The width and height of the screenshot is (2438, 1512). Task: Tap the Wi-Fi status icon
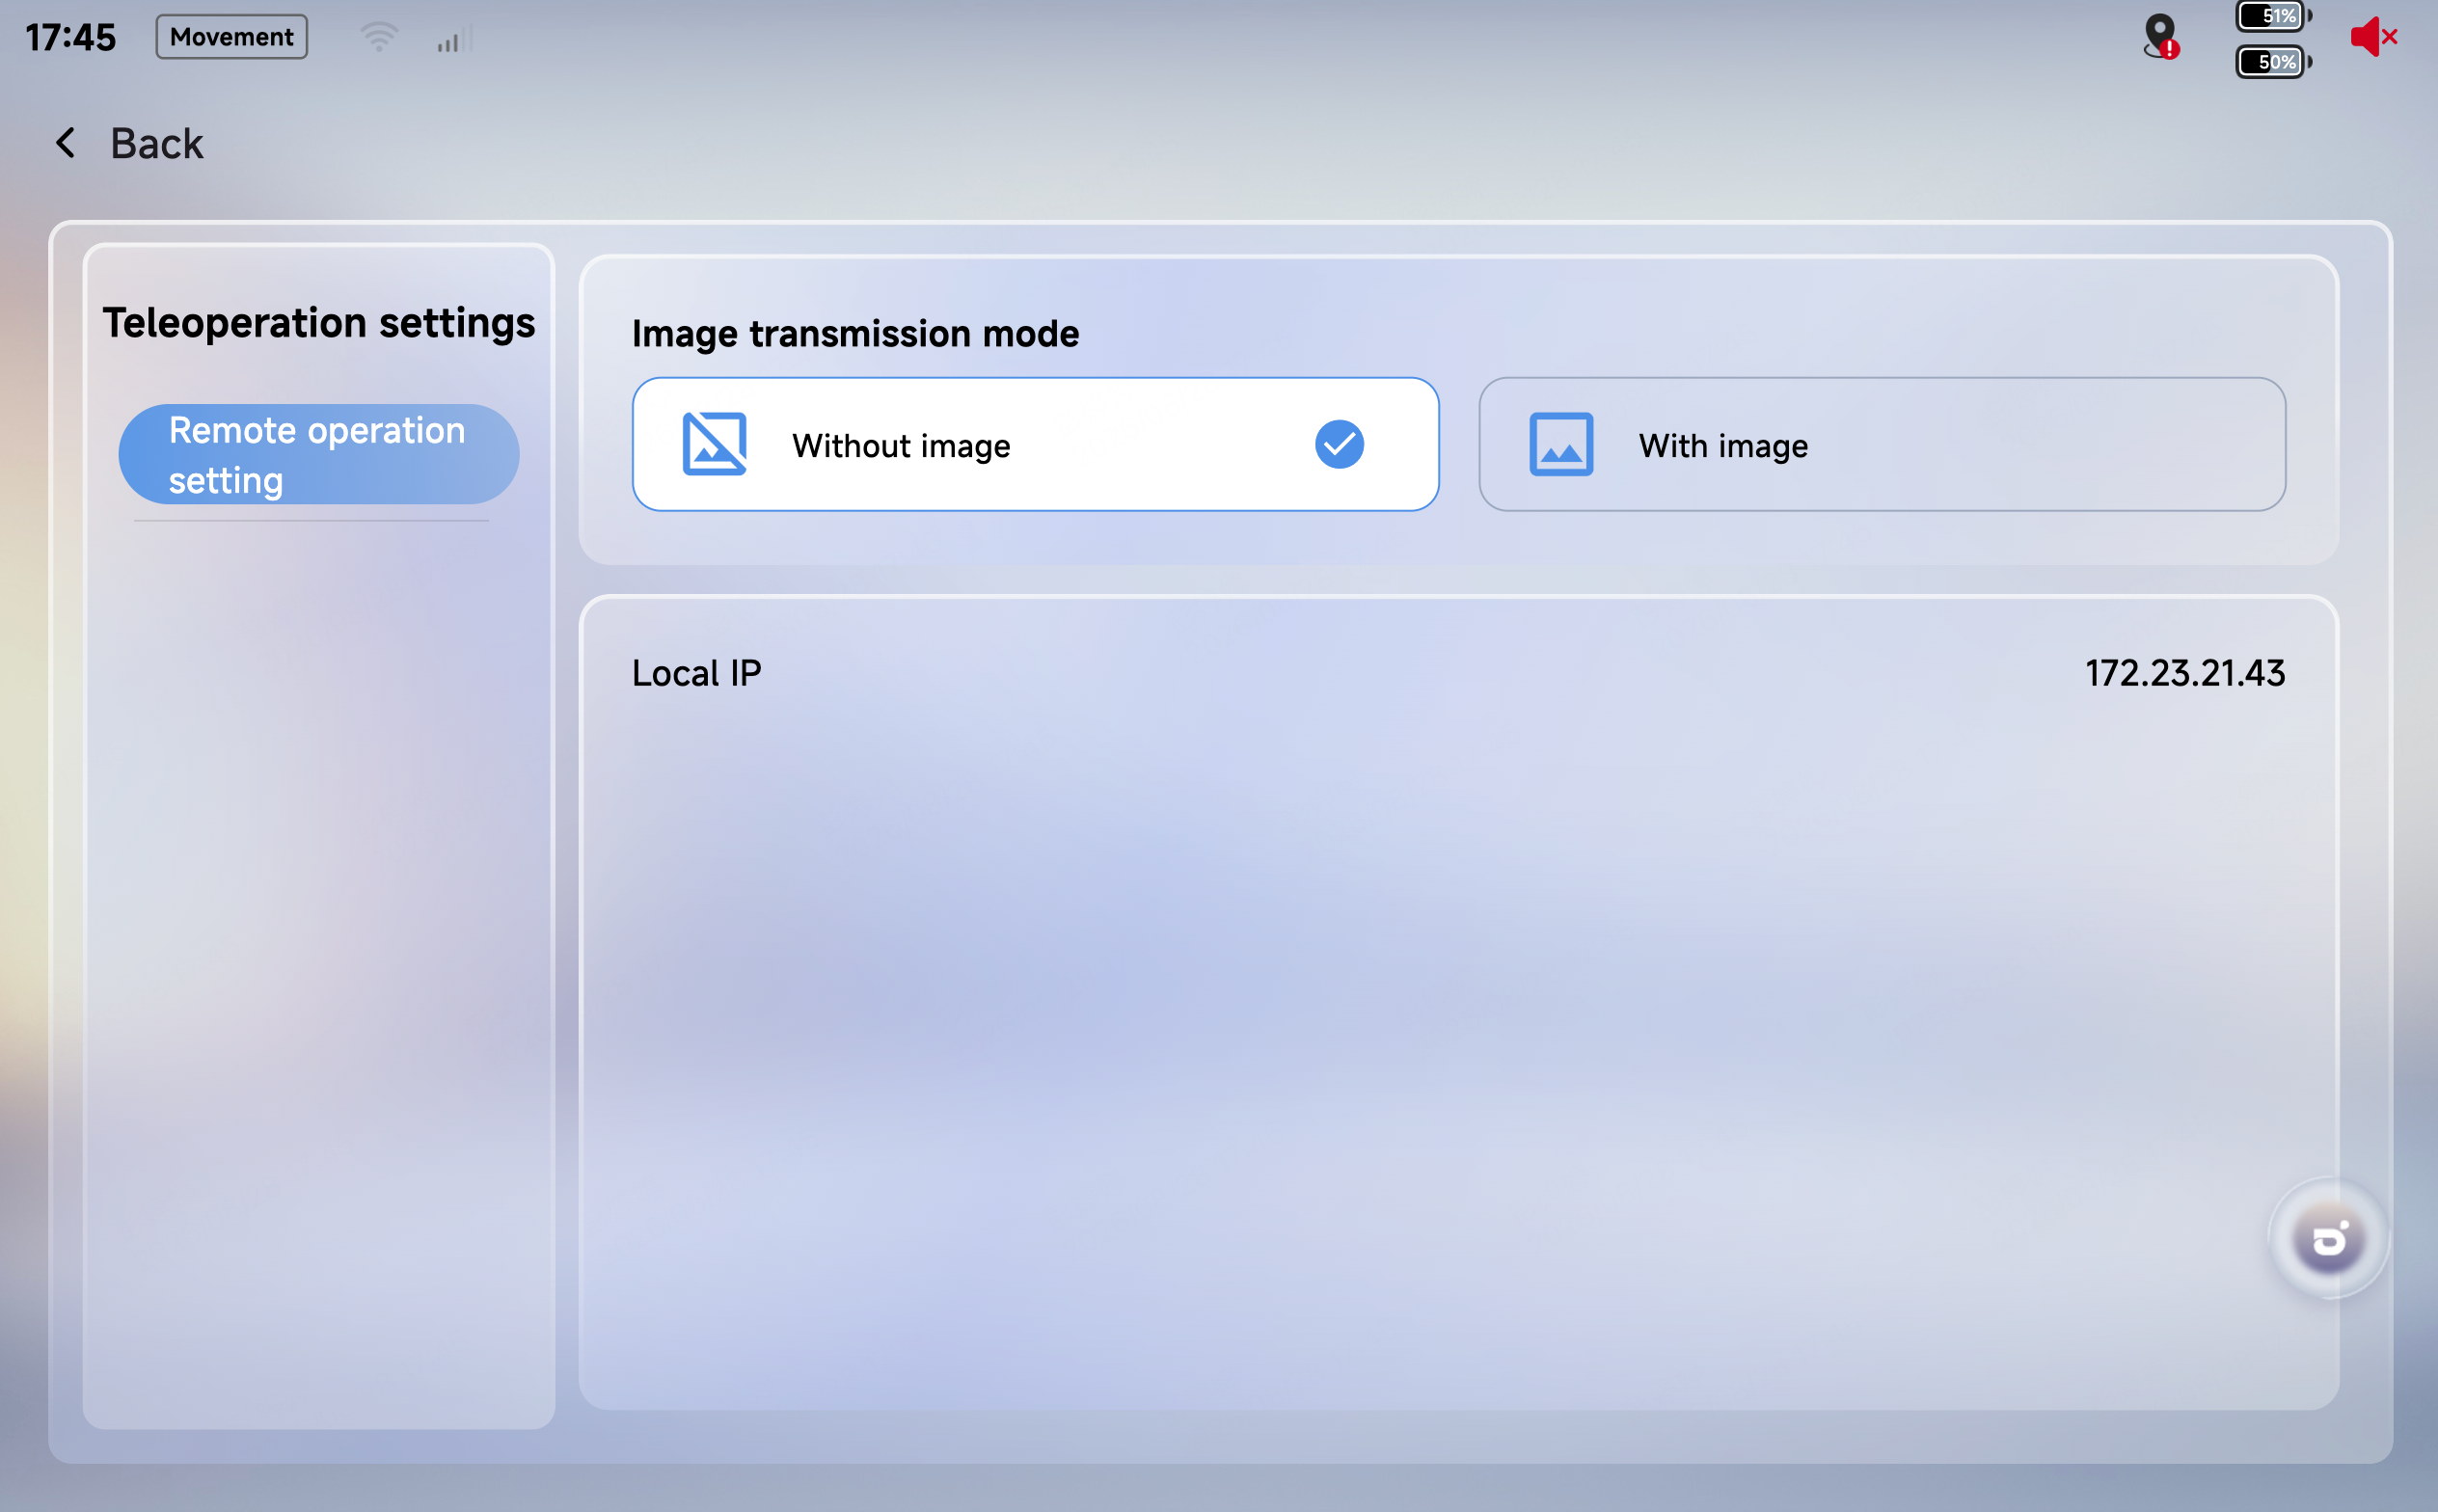tap(379, 38)
